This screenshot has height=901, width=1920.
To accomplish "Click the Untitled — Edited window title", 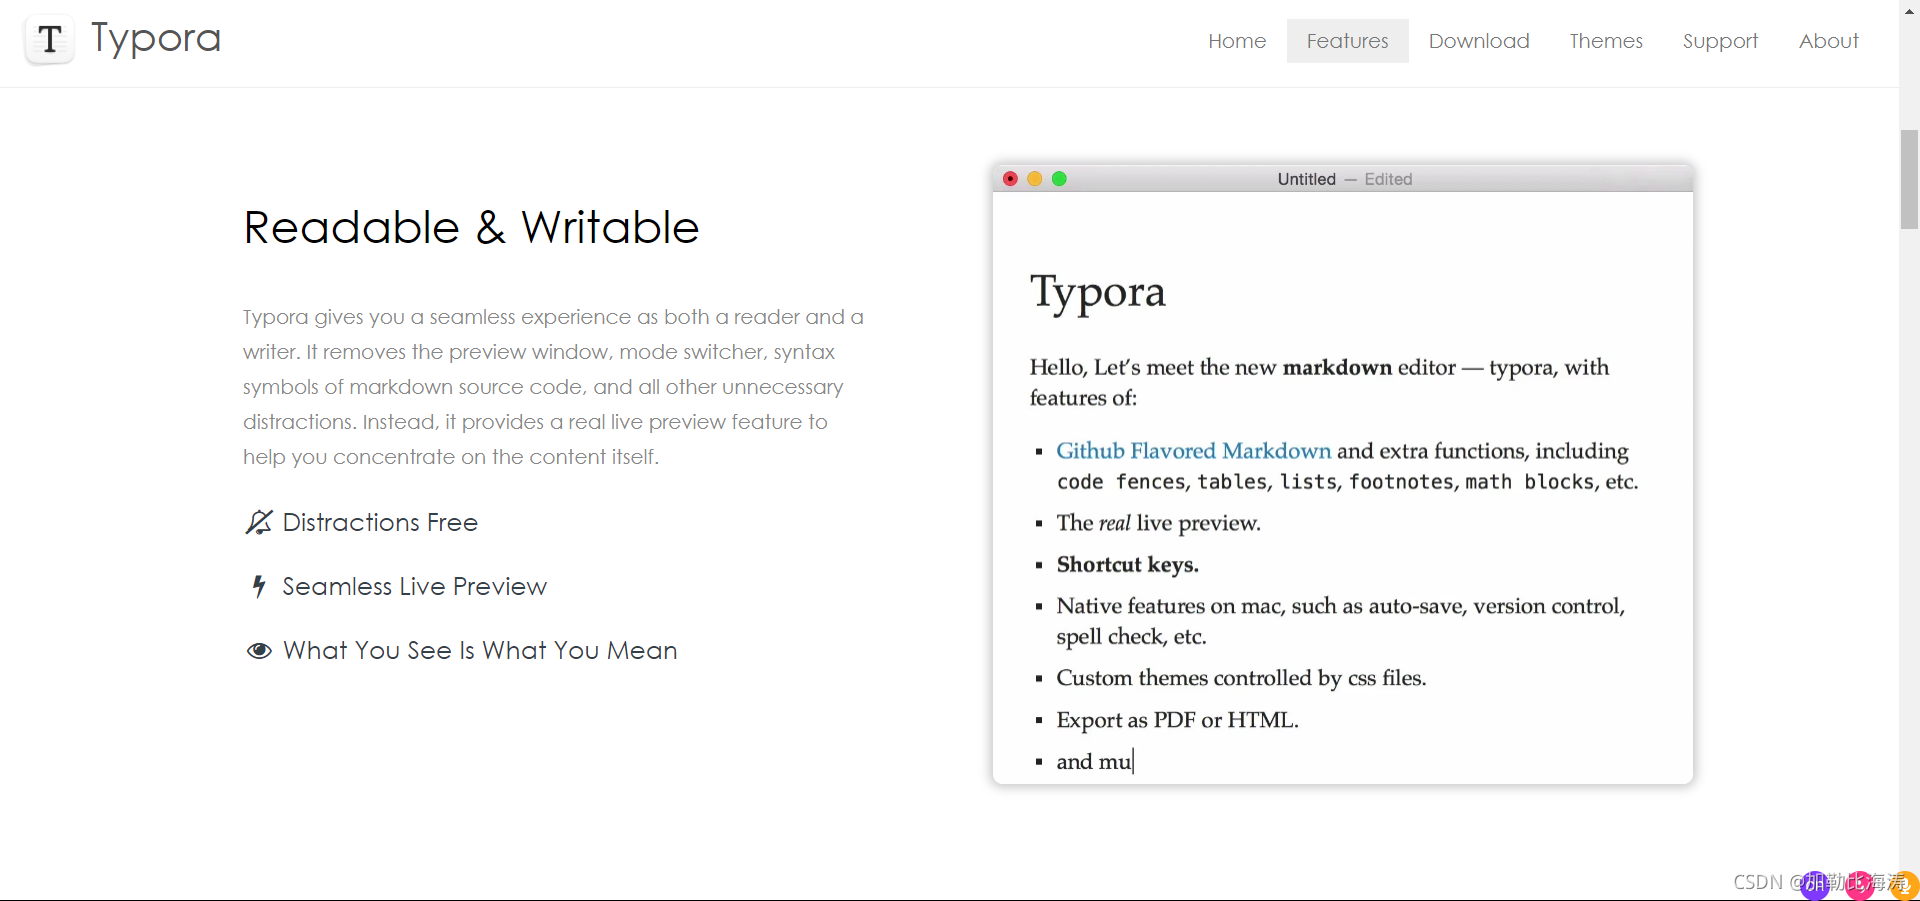I will coord(1344,179).
